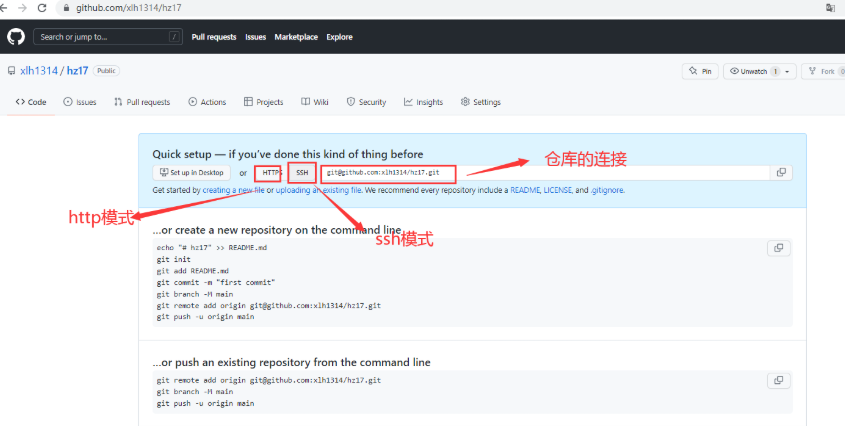Copy the create new repository commands
This screenshot has height=426, width=845.
point(779,248)
